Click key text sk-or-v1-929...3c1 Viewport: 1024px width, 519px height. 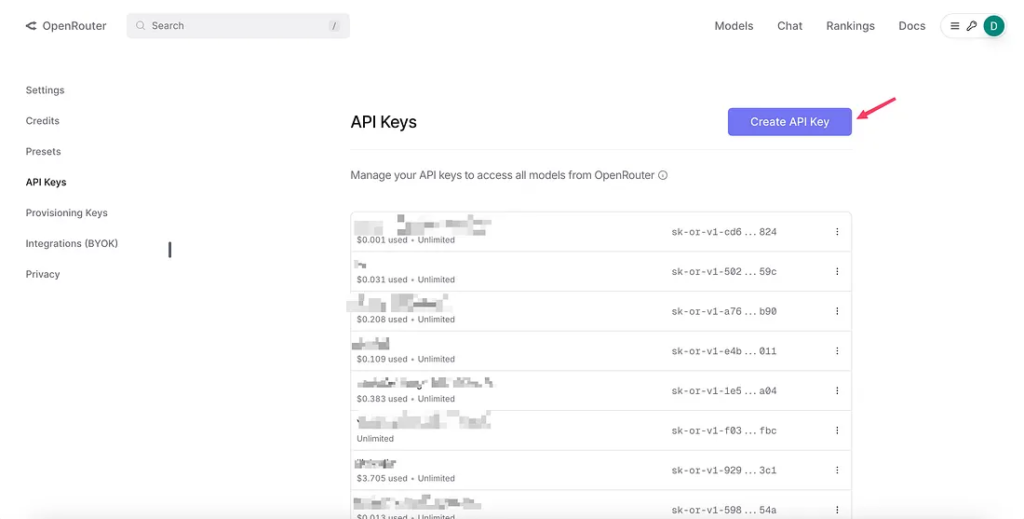[x=724, y=471]
